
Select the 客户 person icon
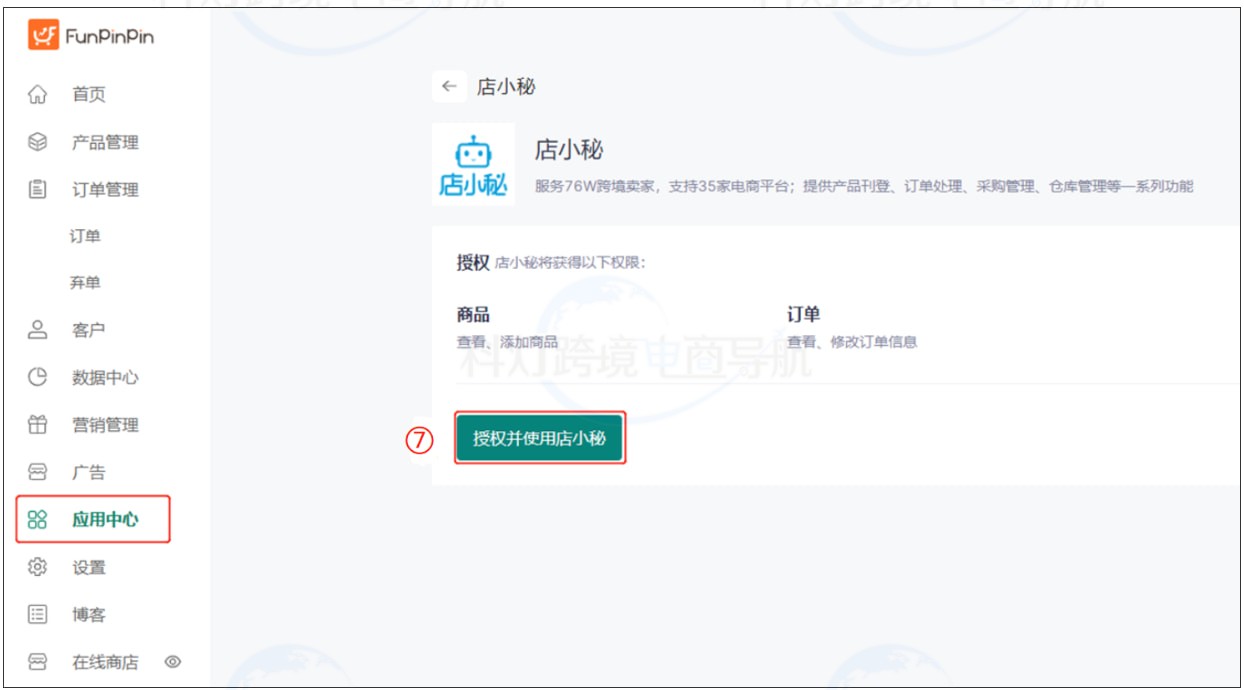[35, 330]
